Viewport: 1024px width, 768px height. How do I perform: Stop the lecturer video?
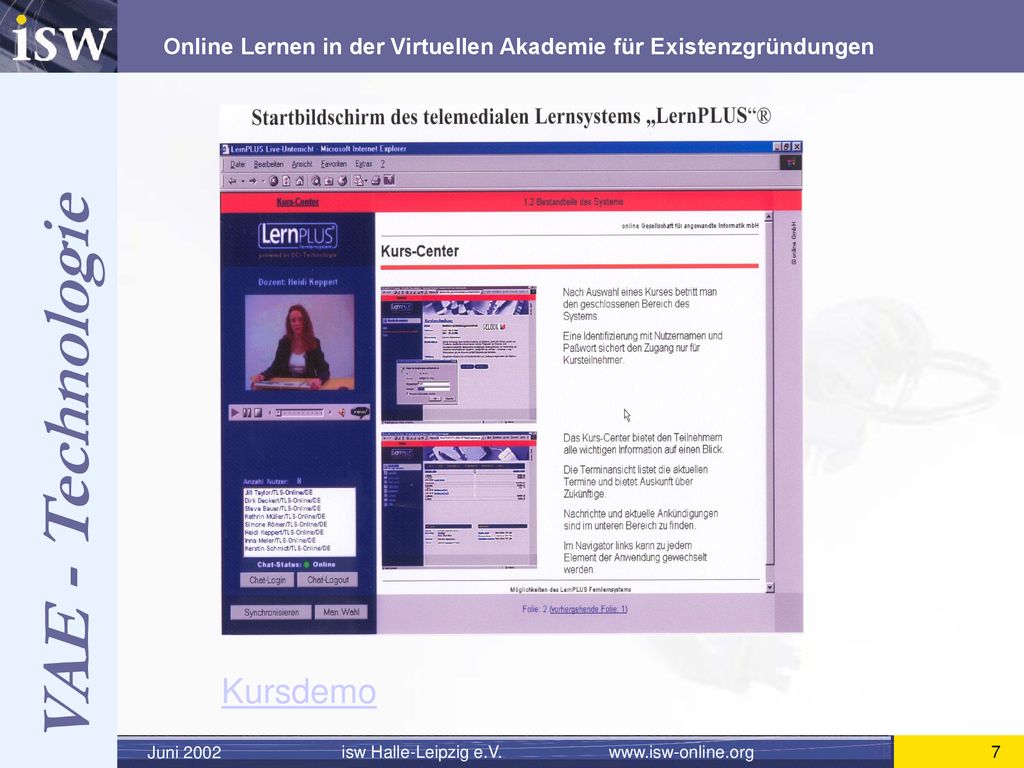[x=258, y=413]
